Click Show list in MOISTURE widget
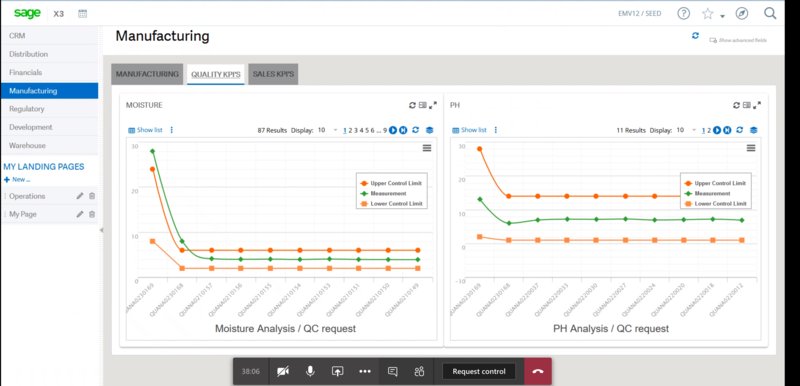The height and width of the screenshot is (386, 800). [x=145, y=130]
